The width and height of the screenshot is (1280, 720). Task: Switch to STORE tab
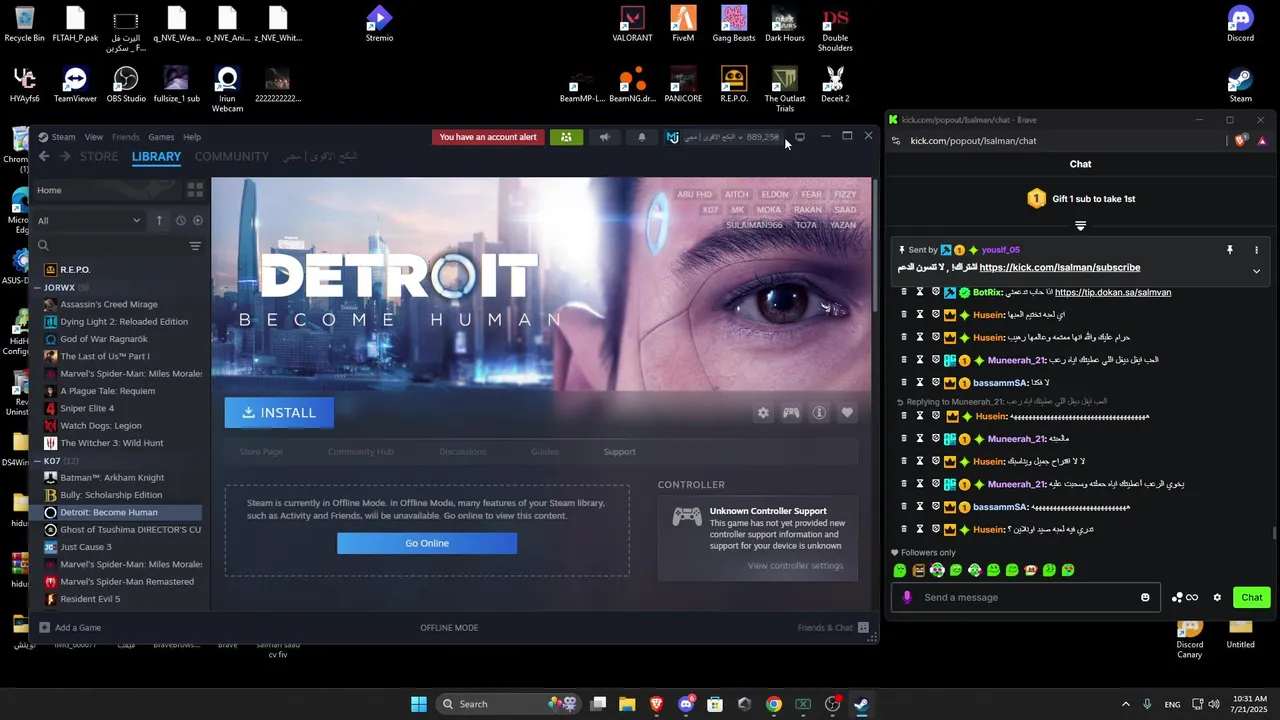click(x=99, y=157)
